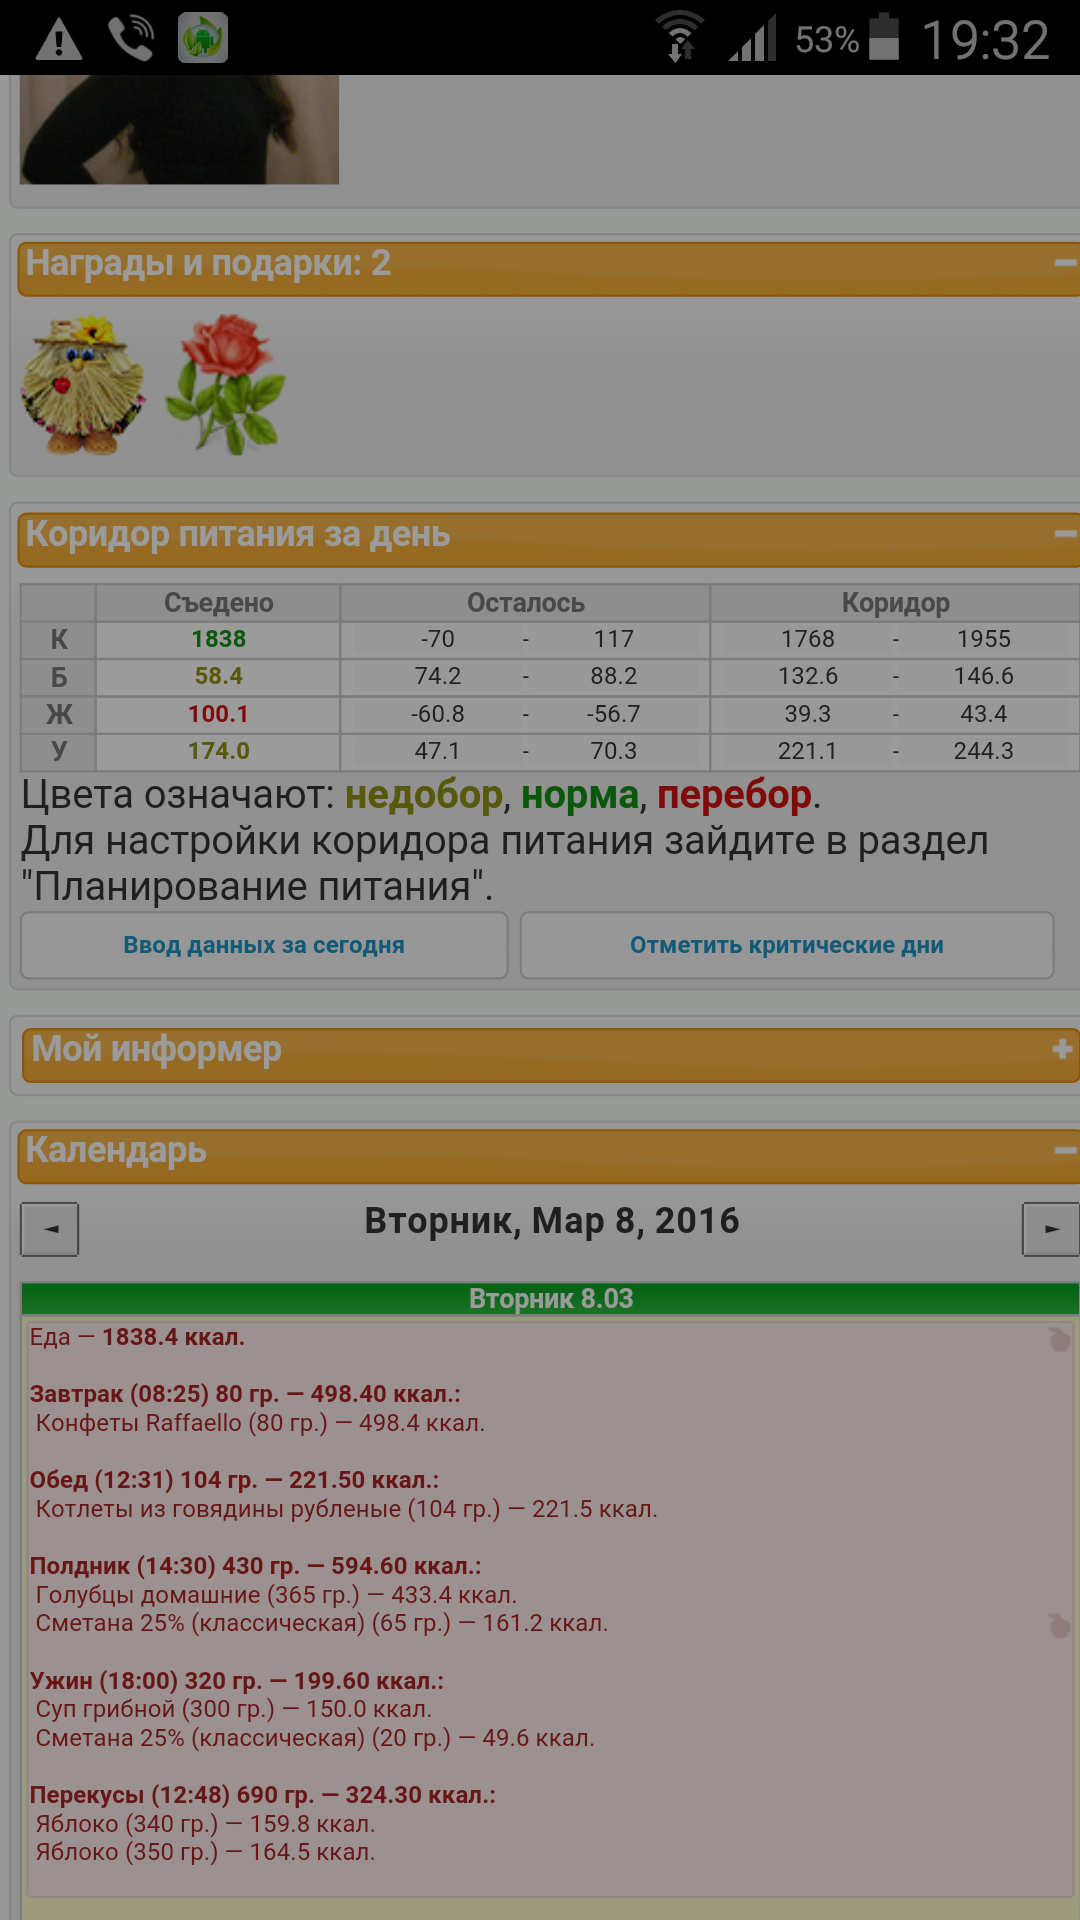Viewport: 1080px width, 1920px height.
Task: Collapse the Награды и подарки section
Action: coord(1064,264)
